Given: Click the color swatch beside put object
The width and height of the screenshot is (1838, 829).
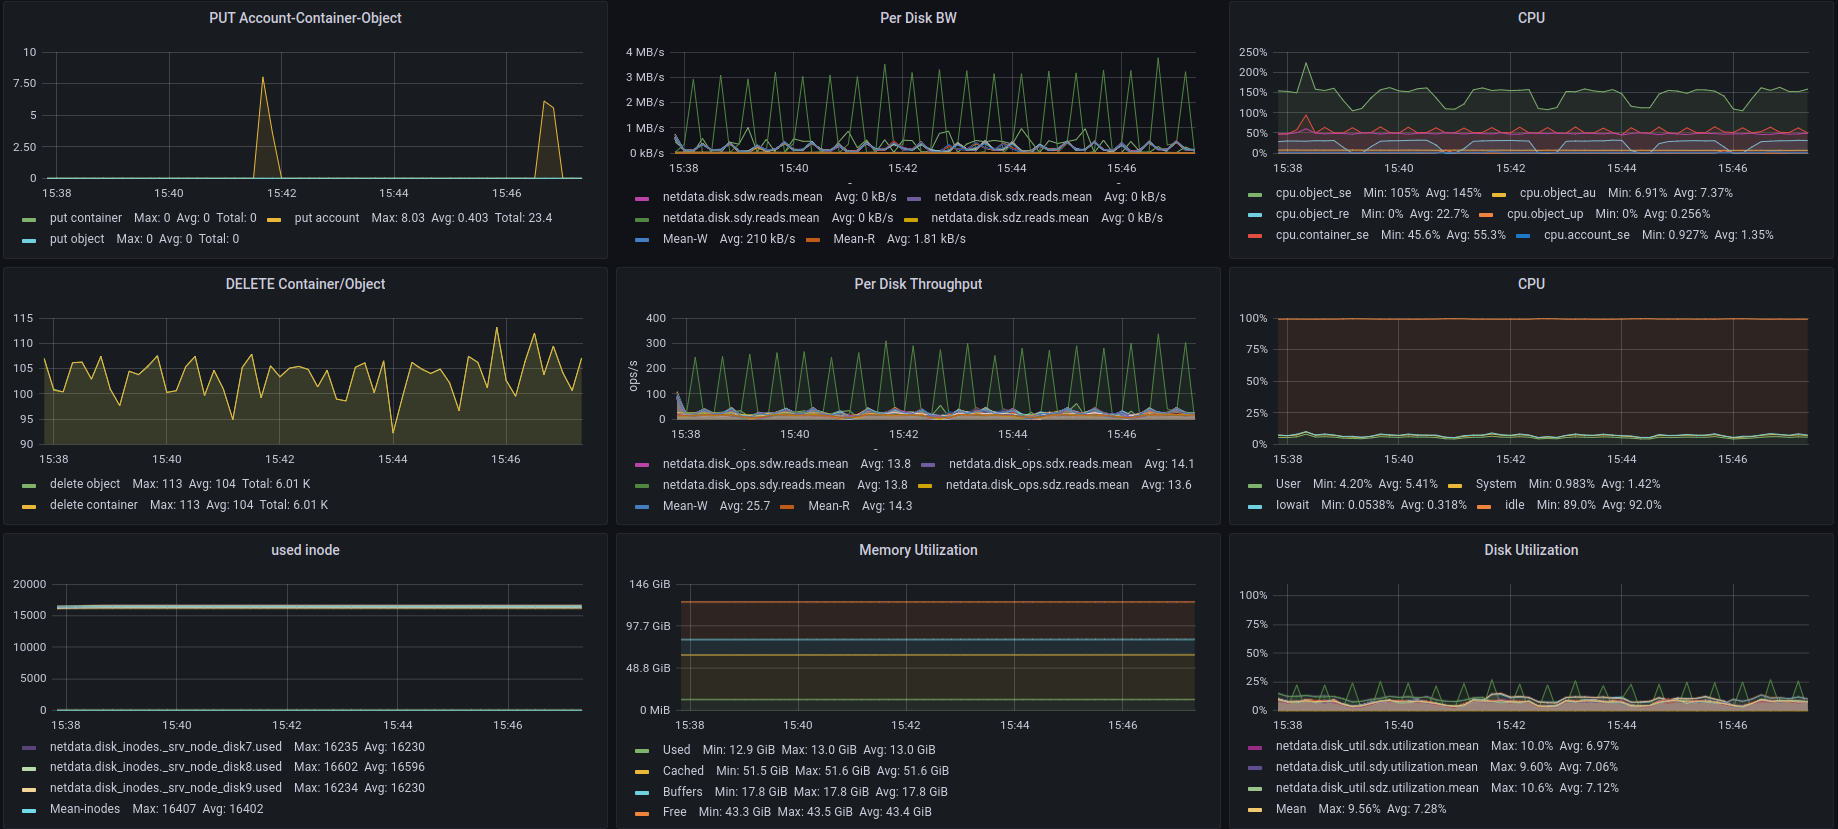Looking at the screenshot, I should click(29, 240).
